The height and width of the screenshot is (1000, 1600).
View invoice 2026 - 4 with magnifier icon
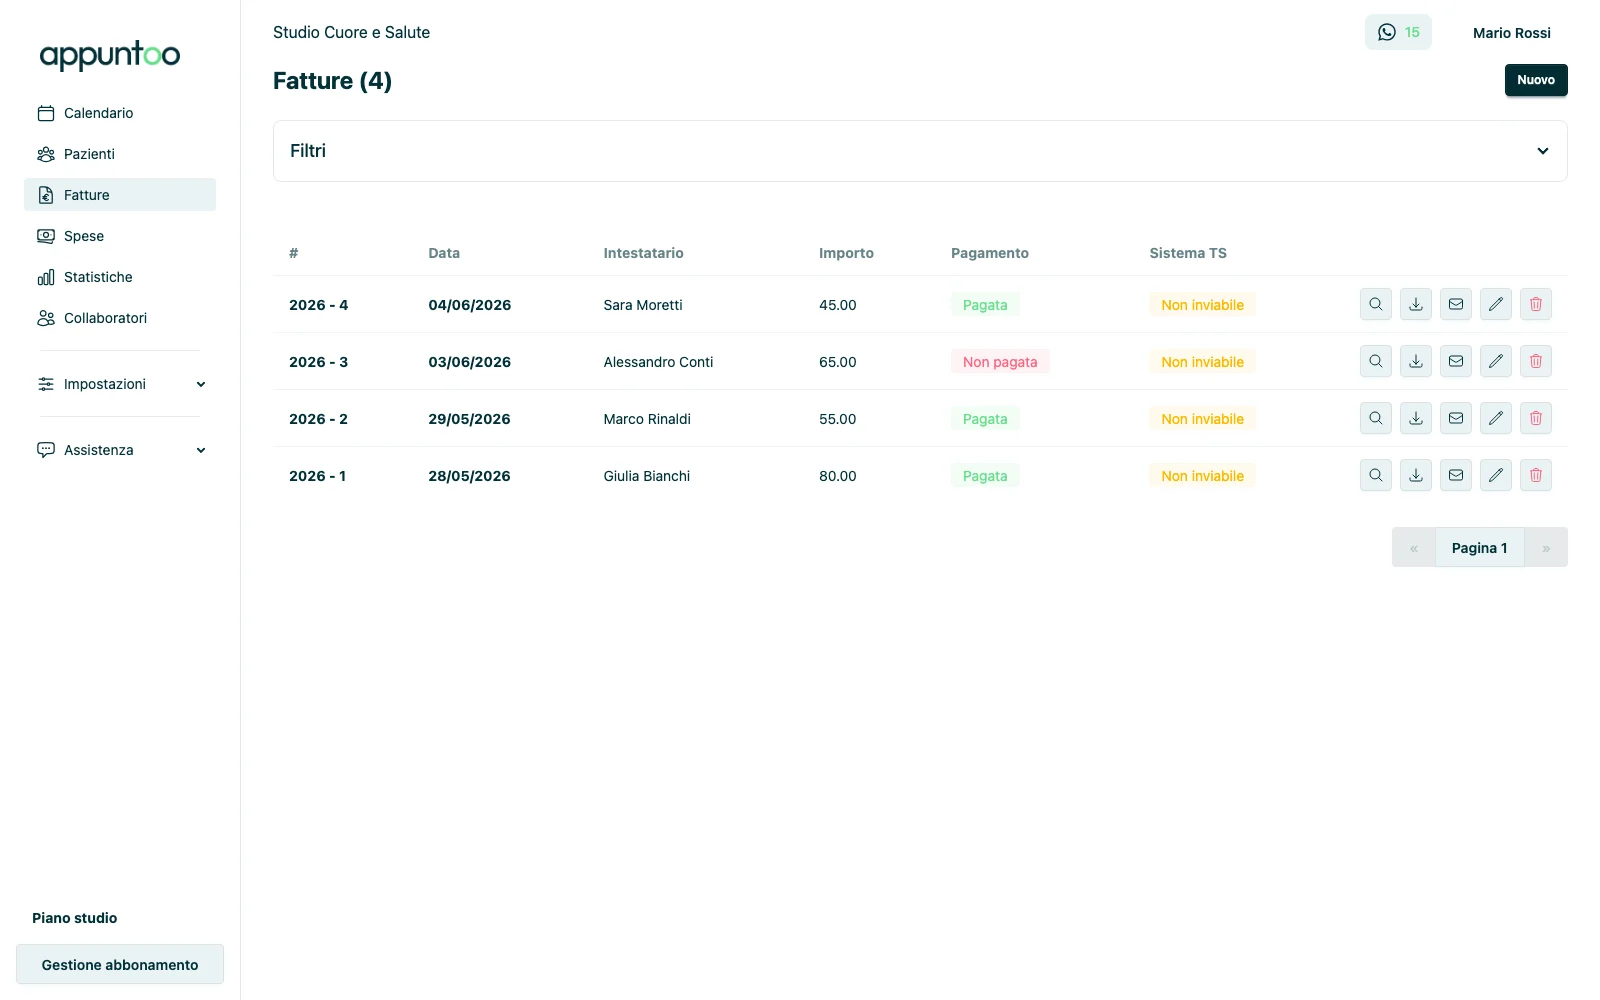1376,304
